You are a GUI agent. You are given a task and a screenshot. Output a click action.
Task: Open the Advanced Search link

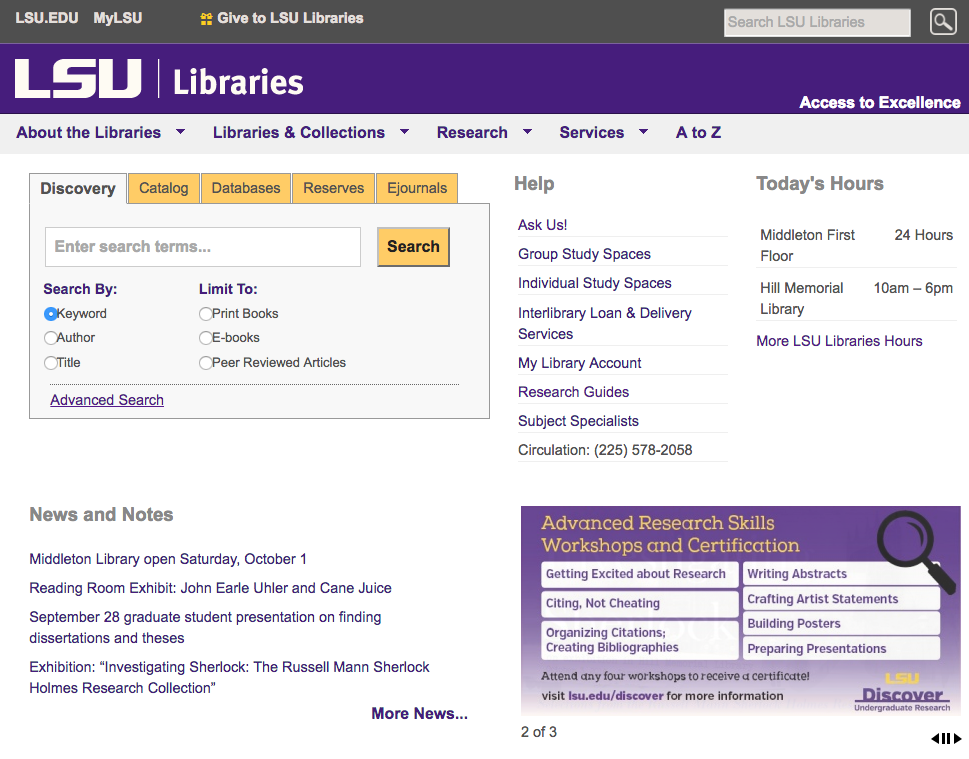pyautogui.click(x=107, y=400)
